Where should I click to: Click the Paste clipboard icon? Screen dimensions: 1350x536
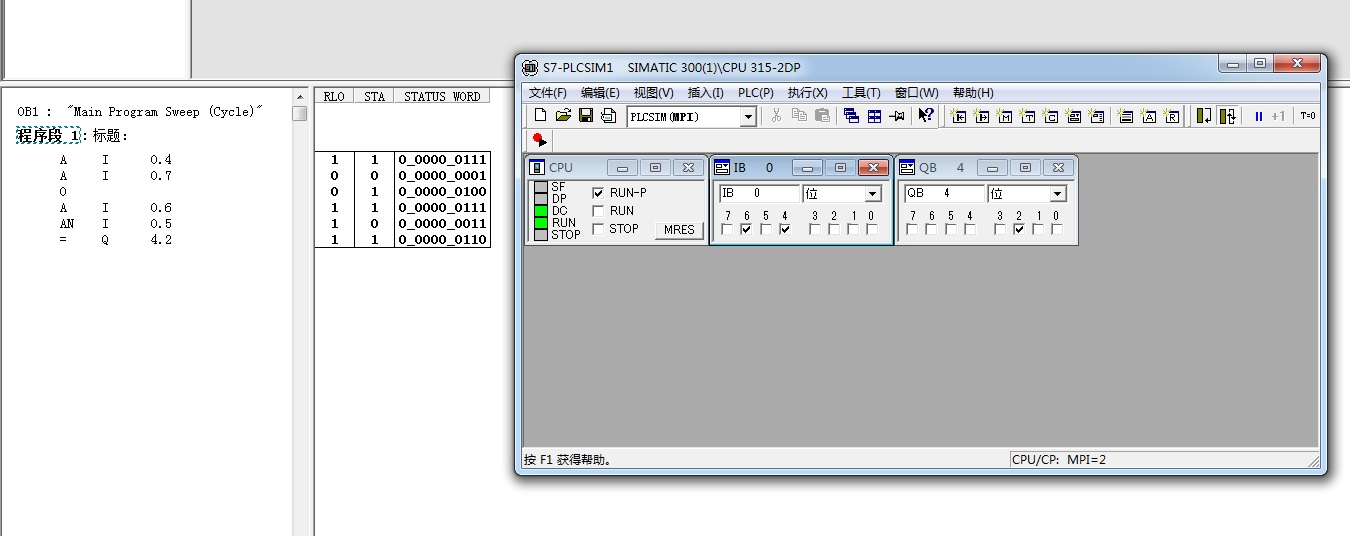pyautogui.click(x=822, y=116)
